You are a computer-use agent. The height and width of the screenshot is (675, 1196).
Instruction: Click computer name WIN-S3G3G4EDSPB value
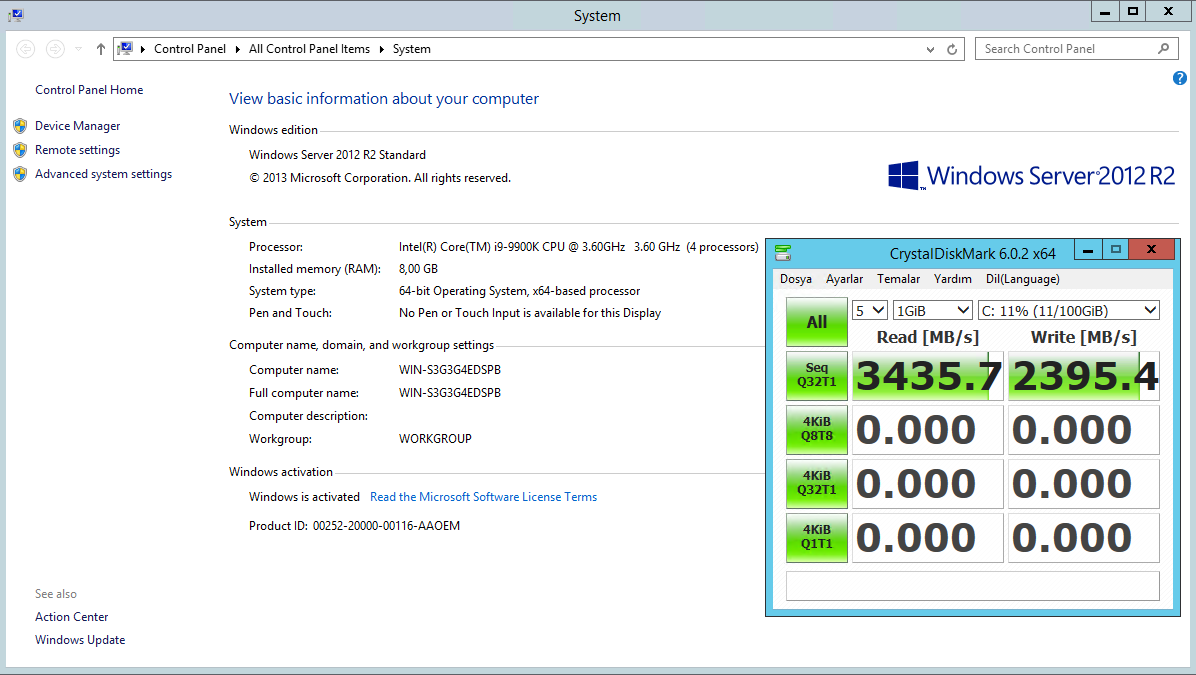click(x=450, y=370)
